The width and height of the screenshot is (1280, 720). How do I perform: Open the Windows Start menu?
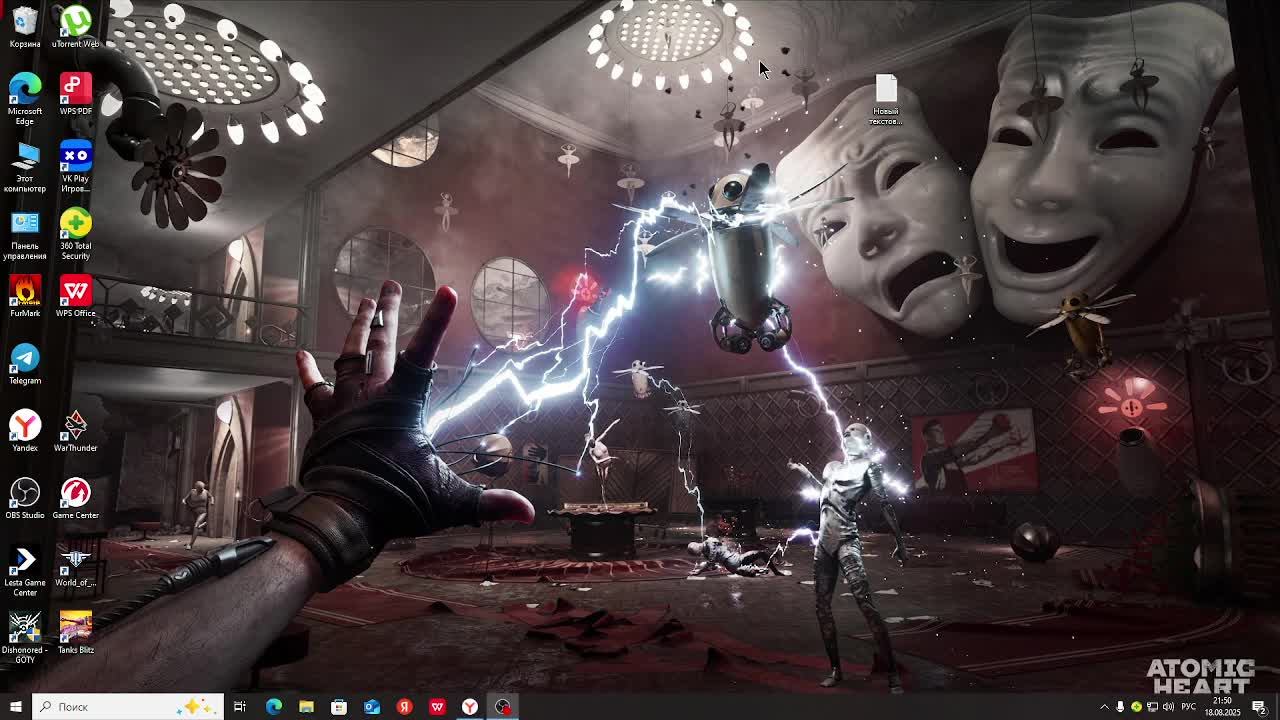tap(15, 707)
